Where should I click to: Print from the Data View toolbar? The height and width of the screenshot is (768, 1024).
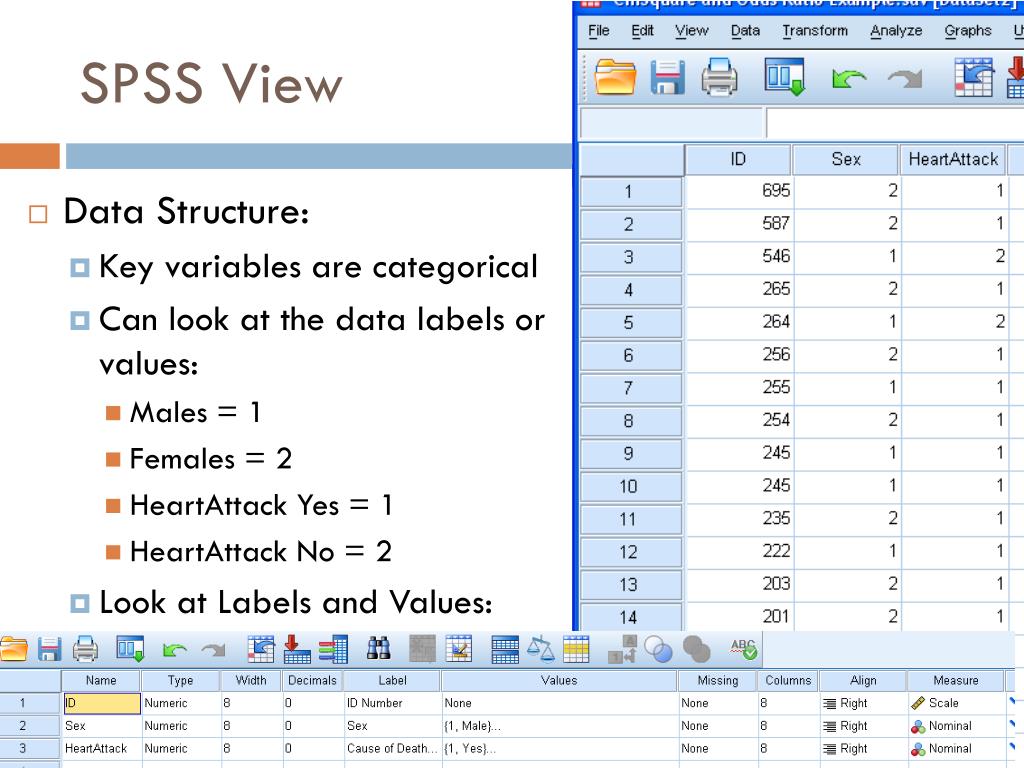719,77
